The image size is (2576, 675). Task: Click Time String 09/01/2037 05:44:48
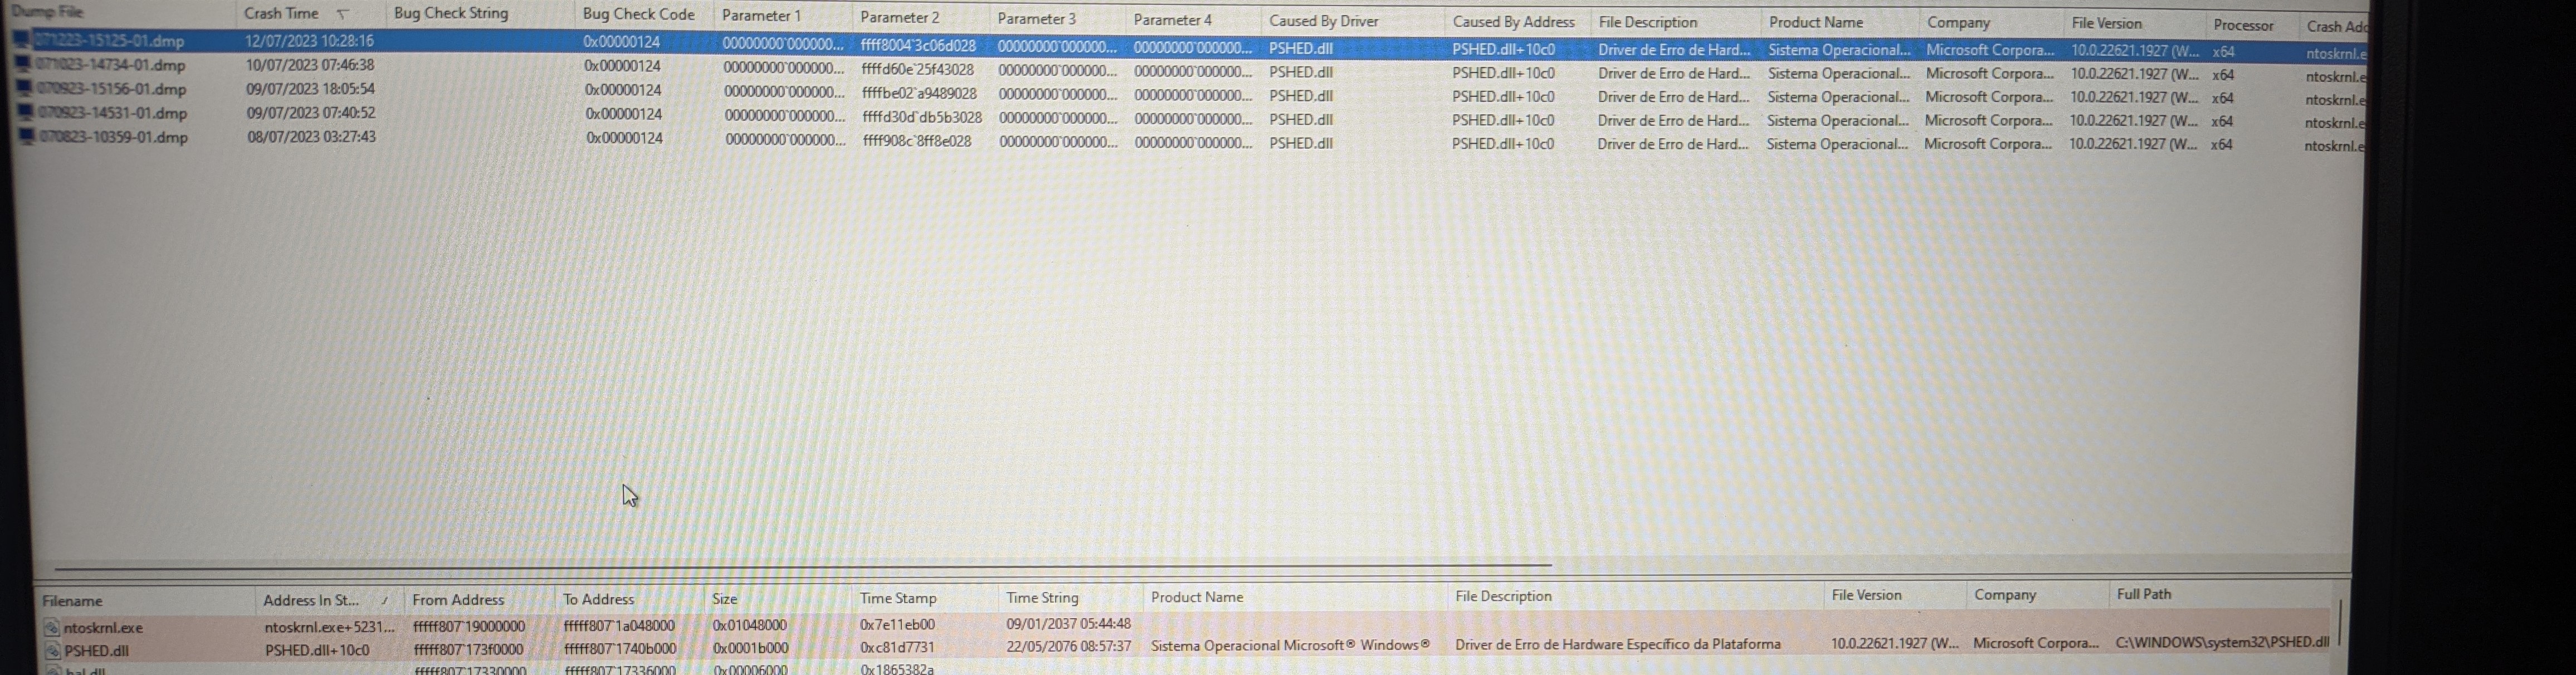[x=1068, y=624]
